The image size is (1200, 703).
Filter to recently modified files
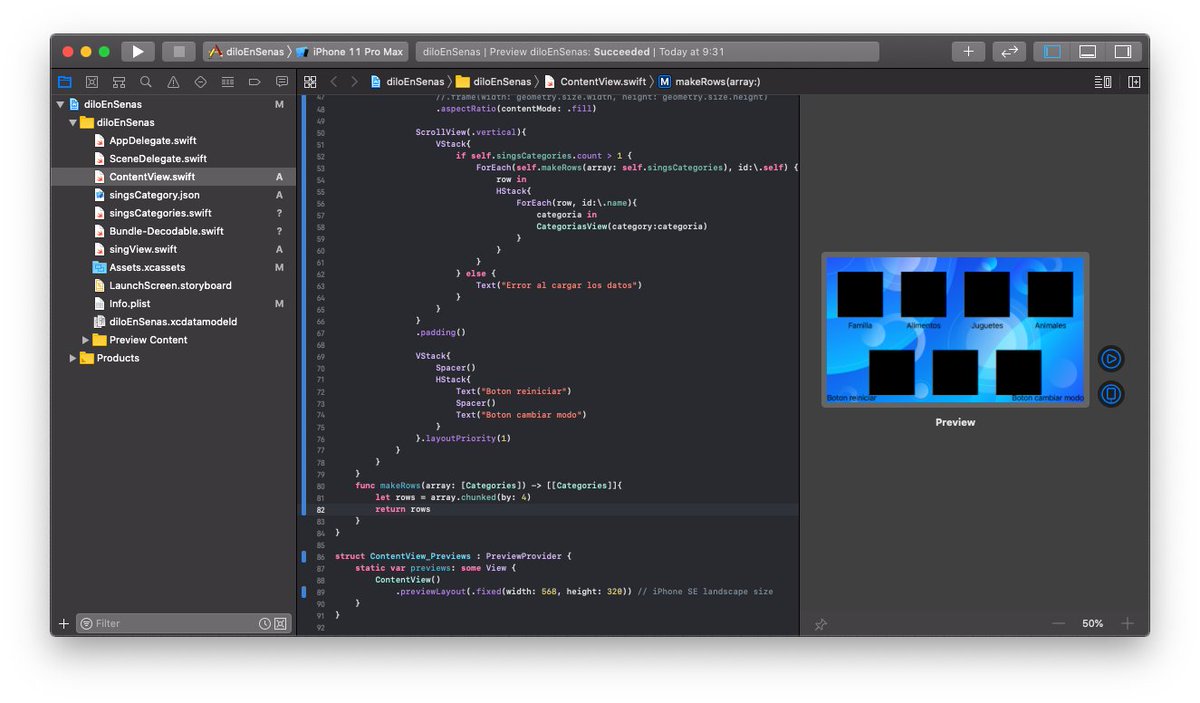(x=264, y=623)
